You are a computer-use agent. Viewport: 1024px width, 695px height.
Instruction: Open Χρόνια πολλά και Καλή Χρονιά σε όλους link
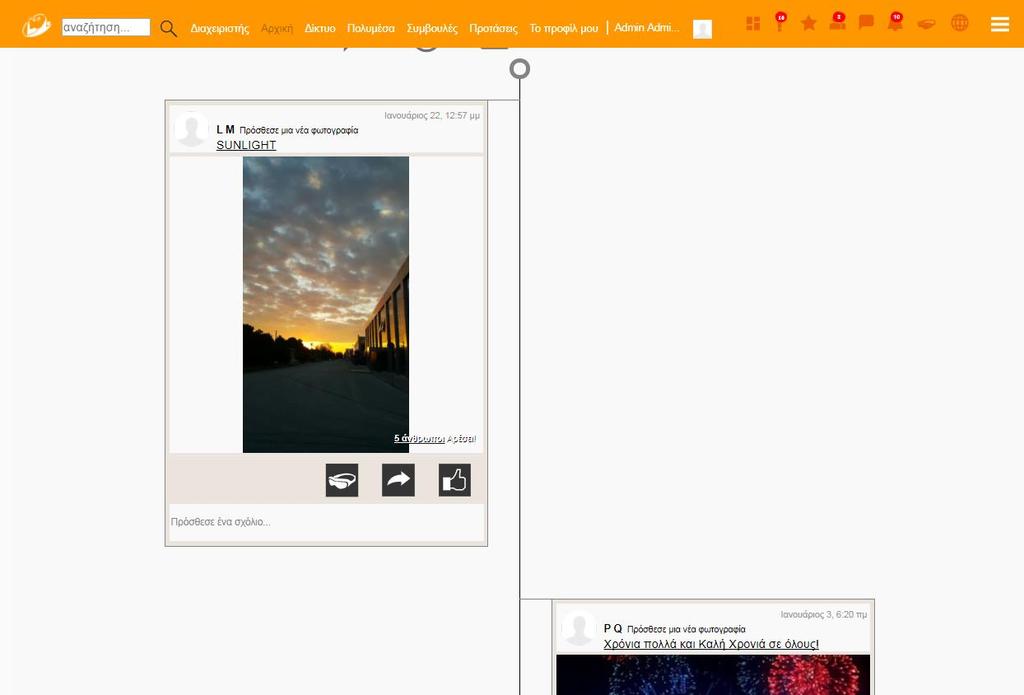pyautogui.click(x=711, y=644)
